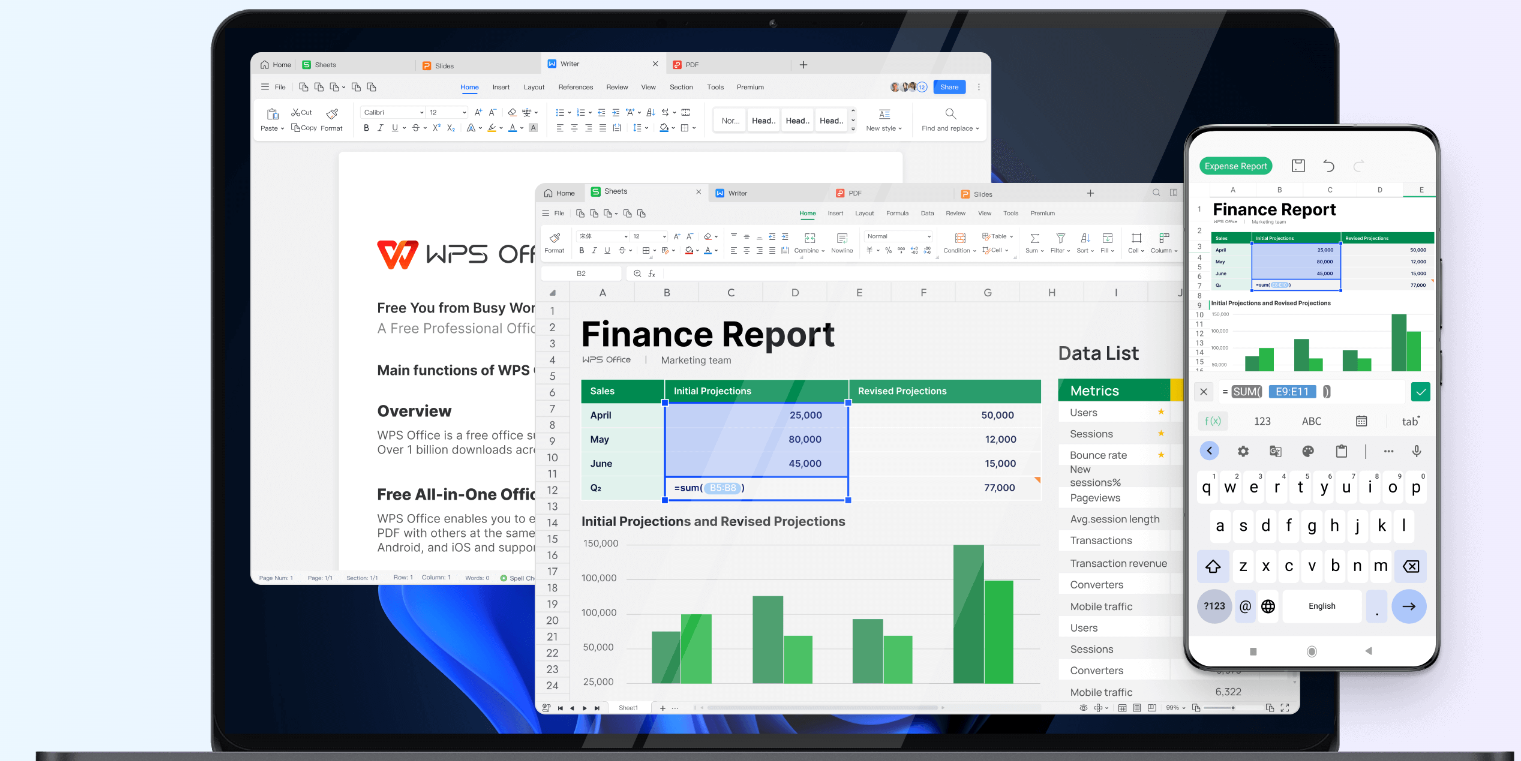Open Condition formatting in Sheets ribbon
1521x761 pixels.
pos(960,243)
